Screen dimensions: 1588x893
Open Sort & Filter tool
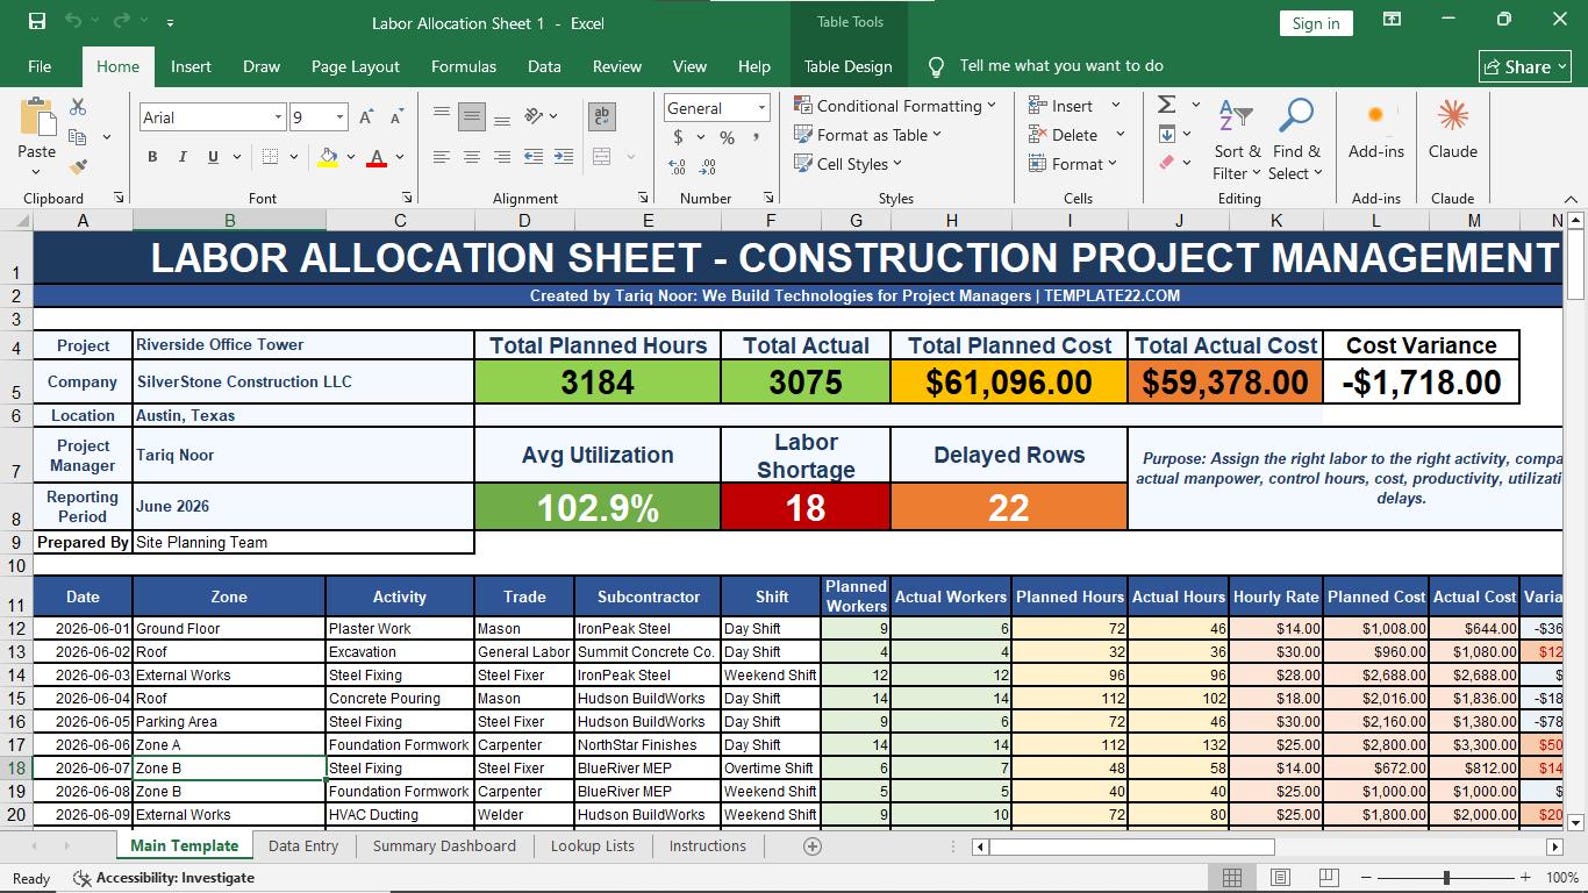click(x=1236, y=140)
